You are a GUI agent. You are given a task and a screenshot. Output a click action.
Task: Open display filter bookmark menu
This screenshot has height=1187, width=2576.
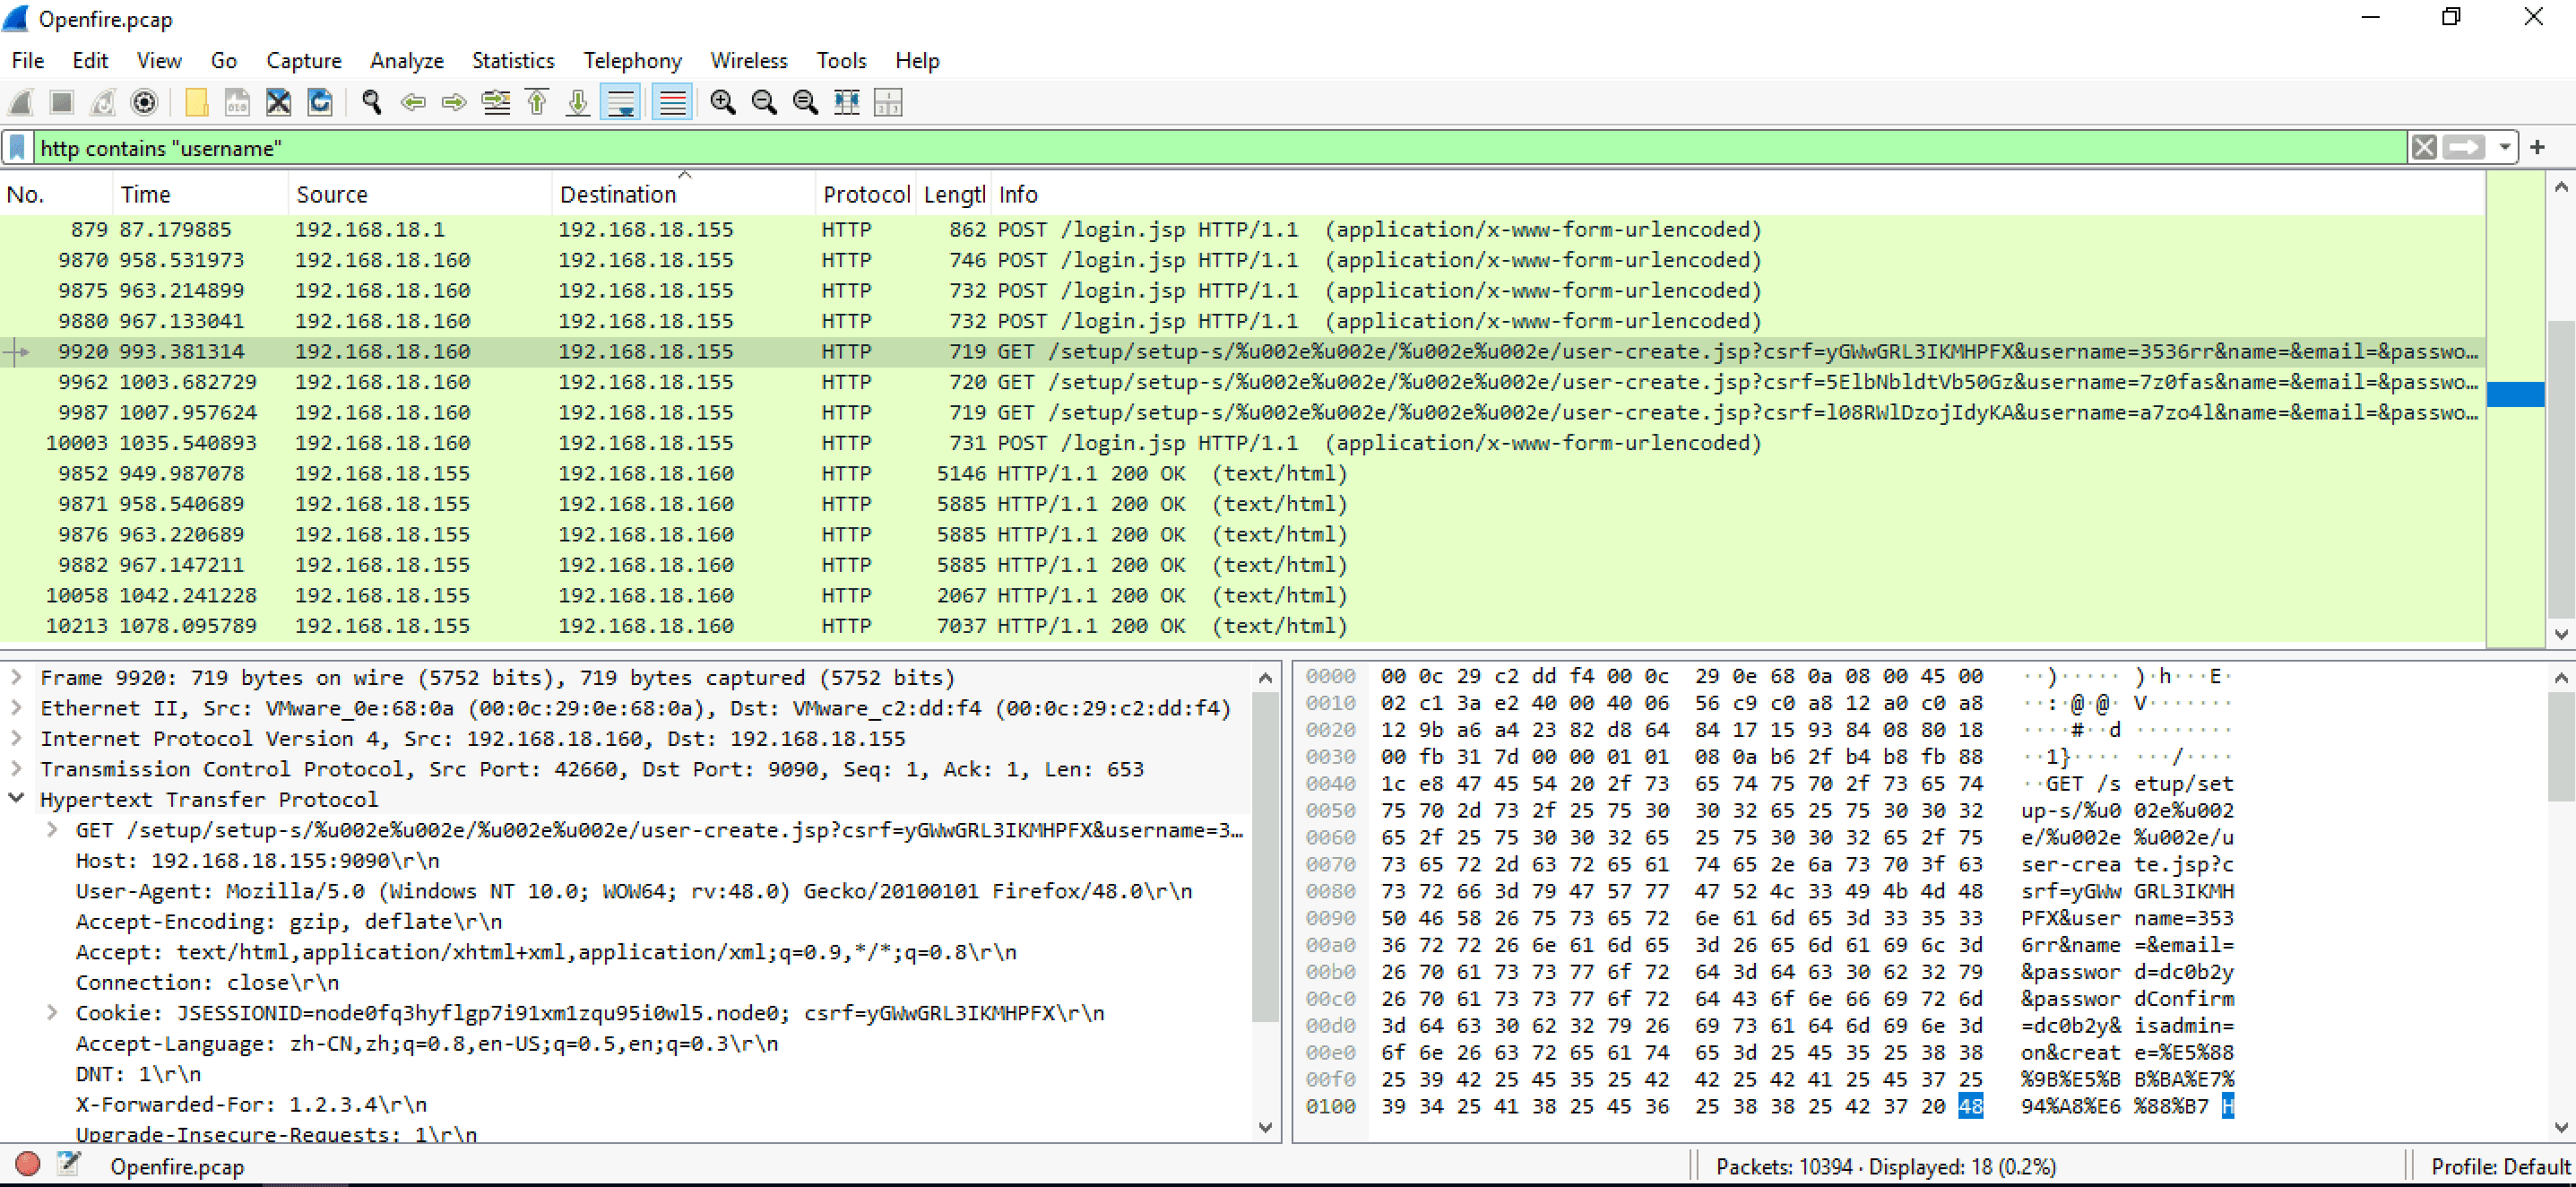pos(17,148)
